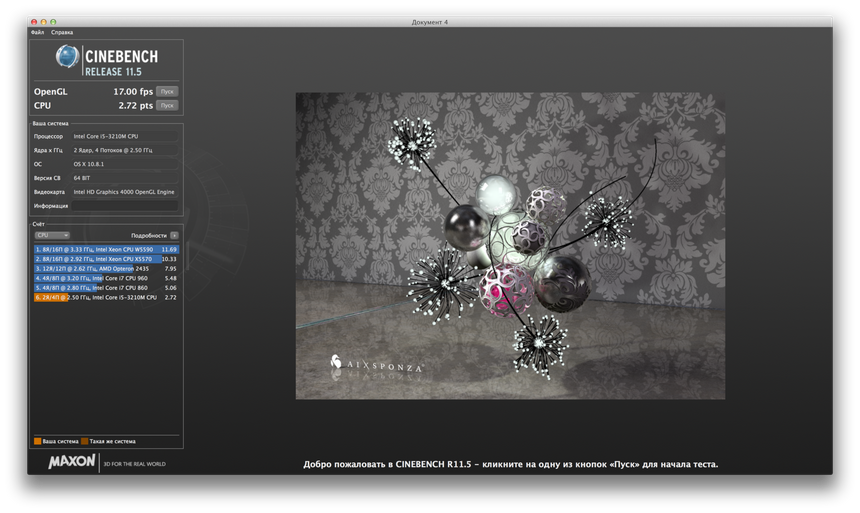
Task: Click the orange Ваша система legend swatch
Action: click(x=38, y=441)
